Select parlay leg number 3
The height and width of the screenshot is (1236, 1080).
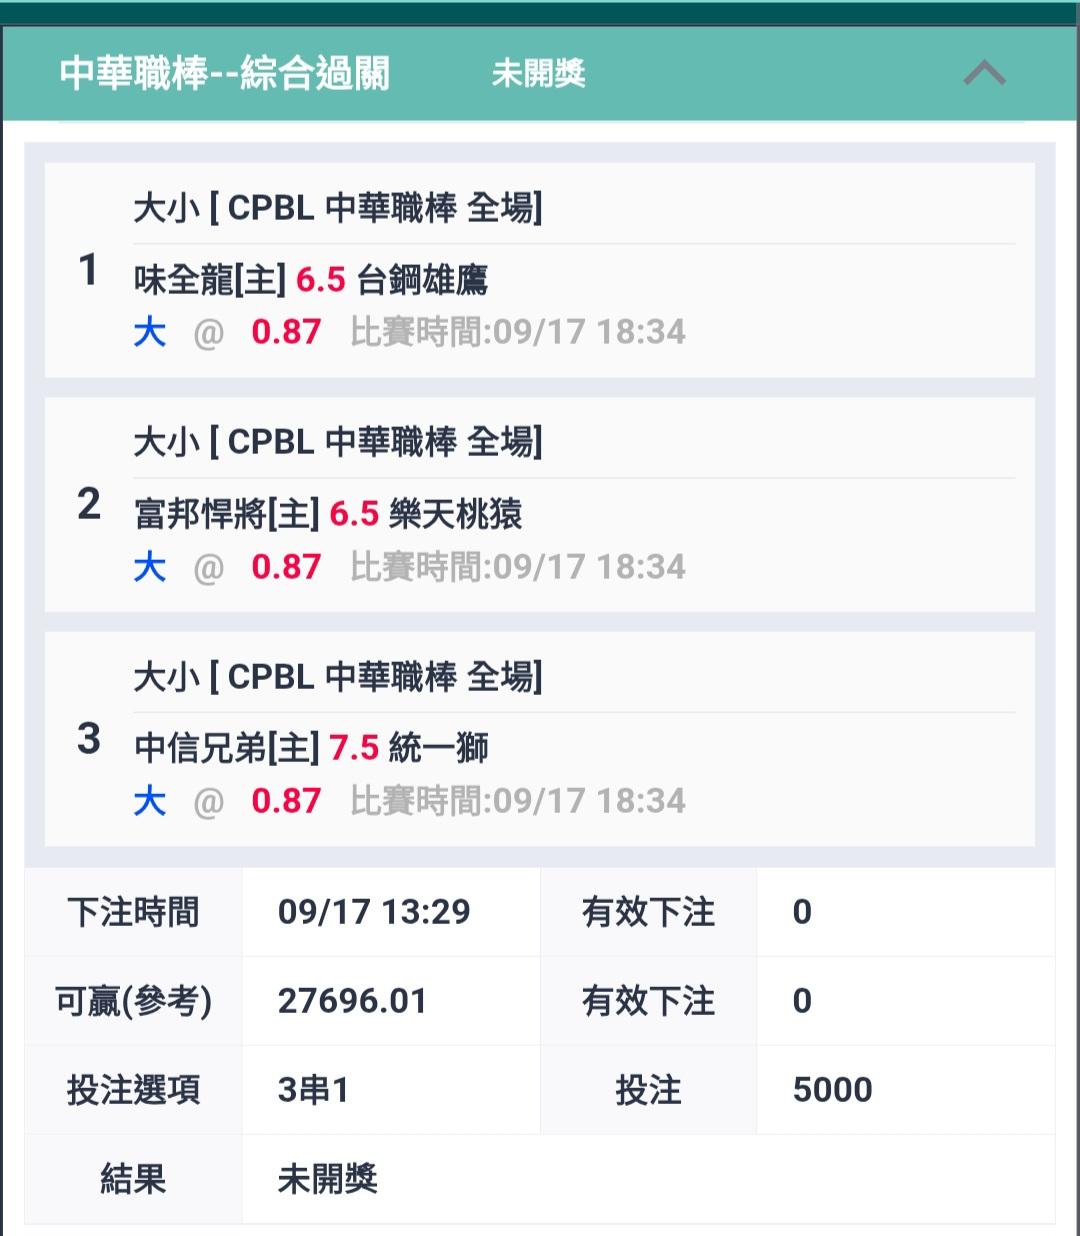coord(88,739)
